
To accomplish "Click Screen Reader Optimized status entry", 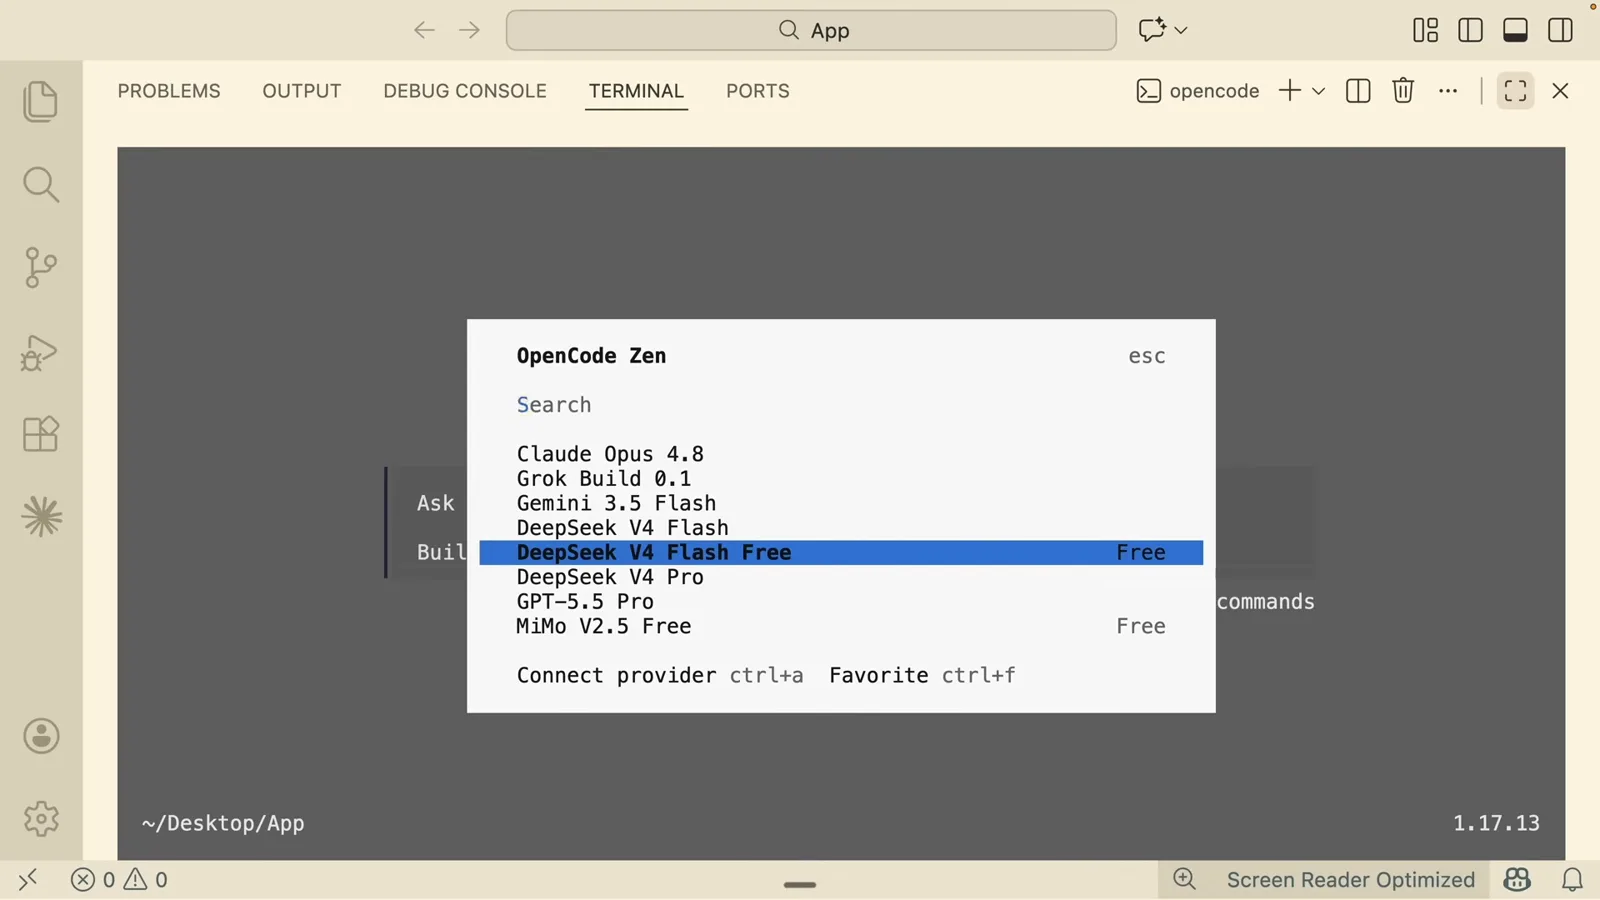I will click(1351, 880).
